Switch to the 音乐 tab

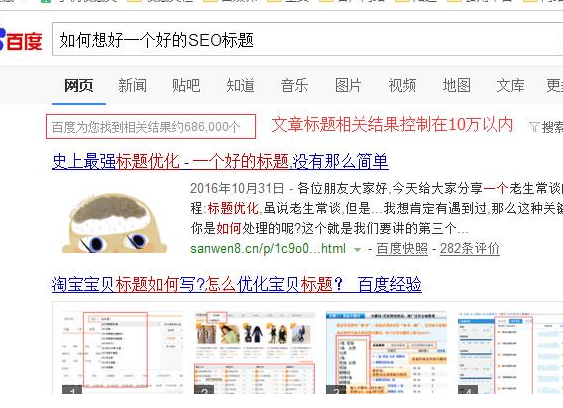294,85
